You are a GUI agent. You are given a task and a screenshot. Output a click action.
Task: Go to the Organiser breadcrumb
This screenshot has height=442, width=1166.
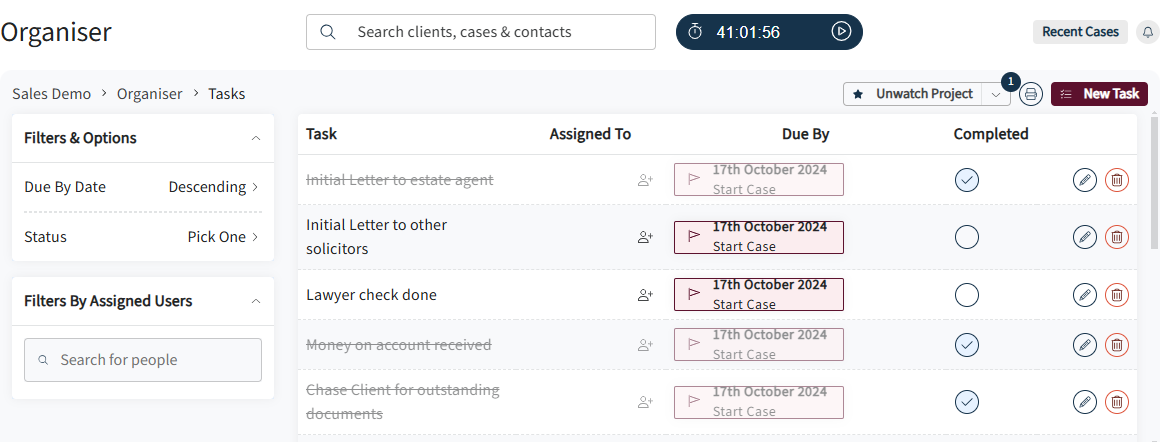[x=149, y=94]
